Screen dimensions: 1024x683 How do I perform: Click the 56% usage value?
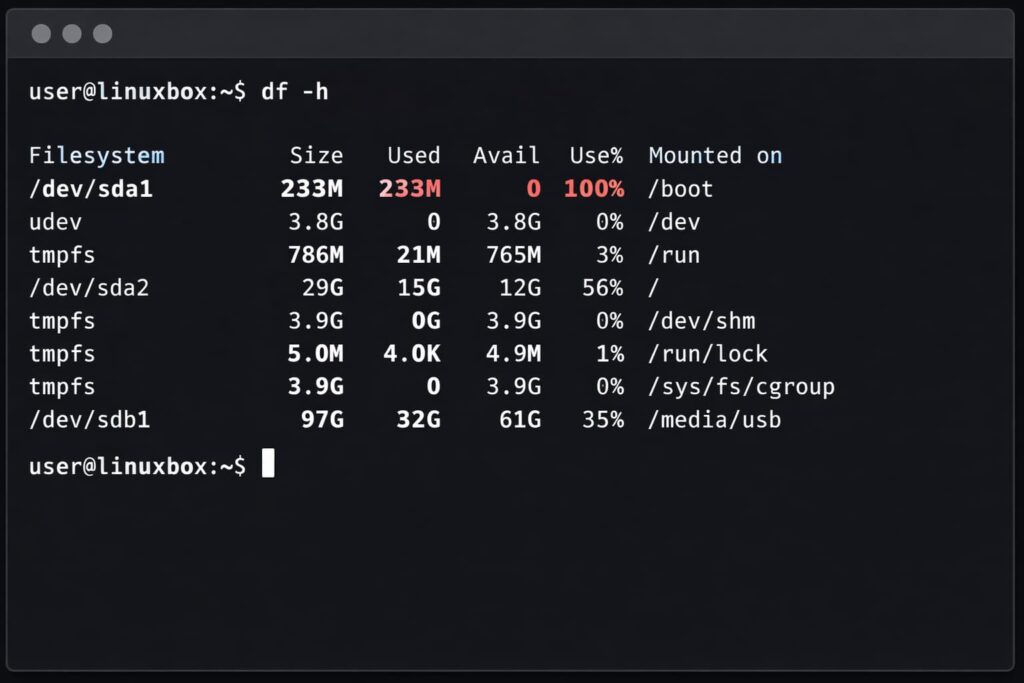(603, 288)
